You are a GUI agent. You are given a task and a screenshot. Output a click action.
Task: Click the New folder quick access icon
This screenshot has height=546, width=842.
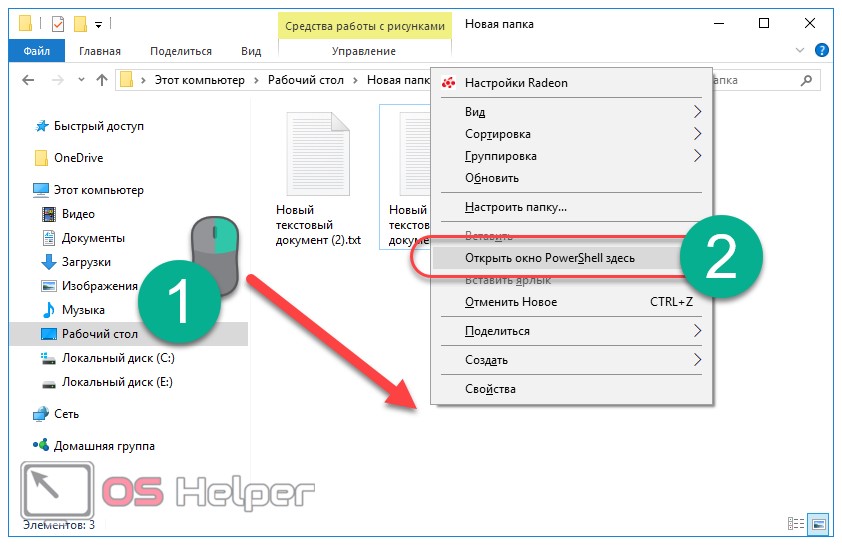click(80, 24)
